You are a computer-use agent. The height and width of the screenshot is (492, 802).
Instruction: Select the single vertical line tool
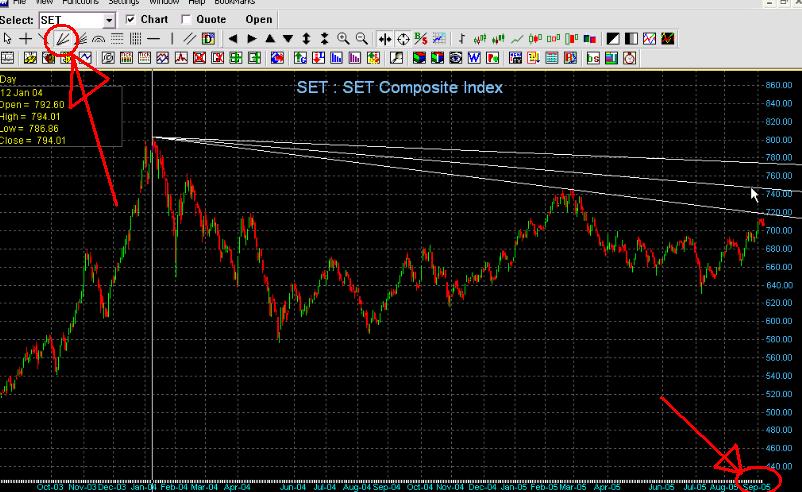(172, 39)
